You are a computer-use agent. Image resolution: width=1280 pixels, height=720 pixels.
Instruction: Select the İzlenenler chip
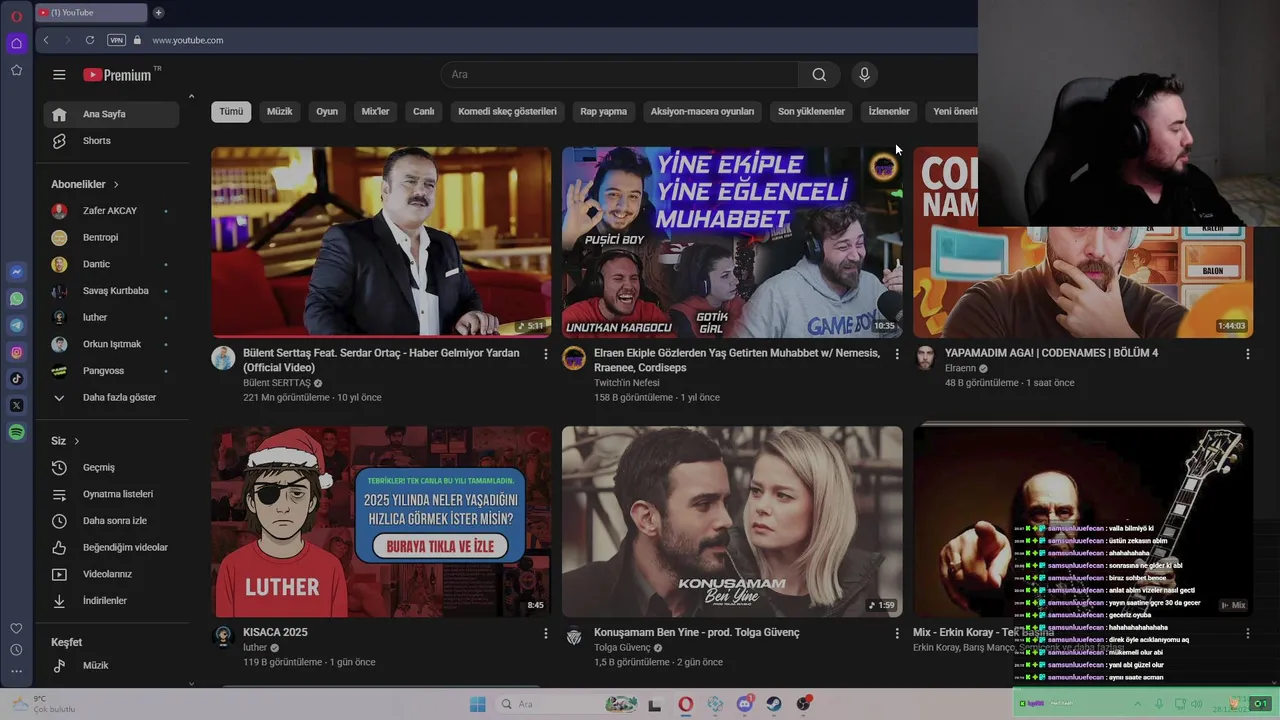(889, 112)
